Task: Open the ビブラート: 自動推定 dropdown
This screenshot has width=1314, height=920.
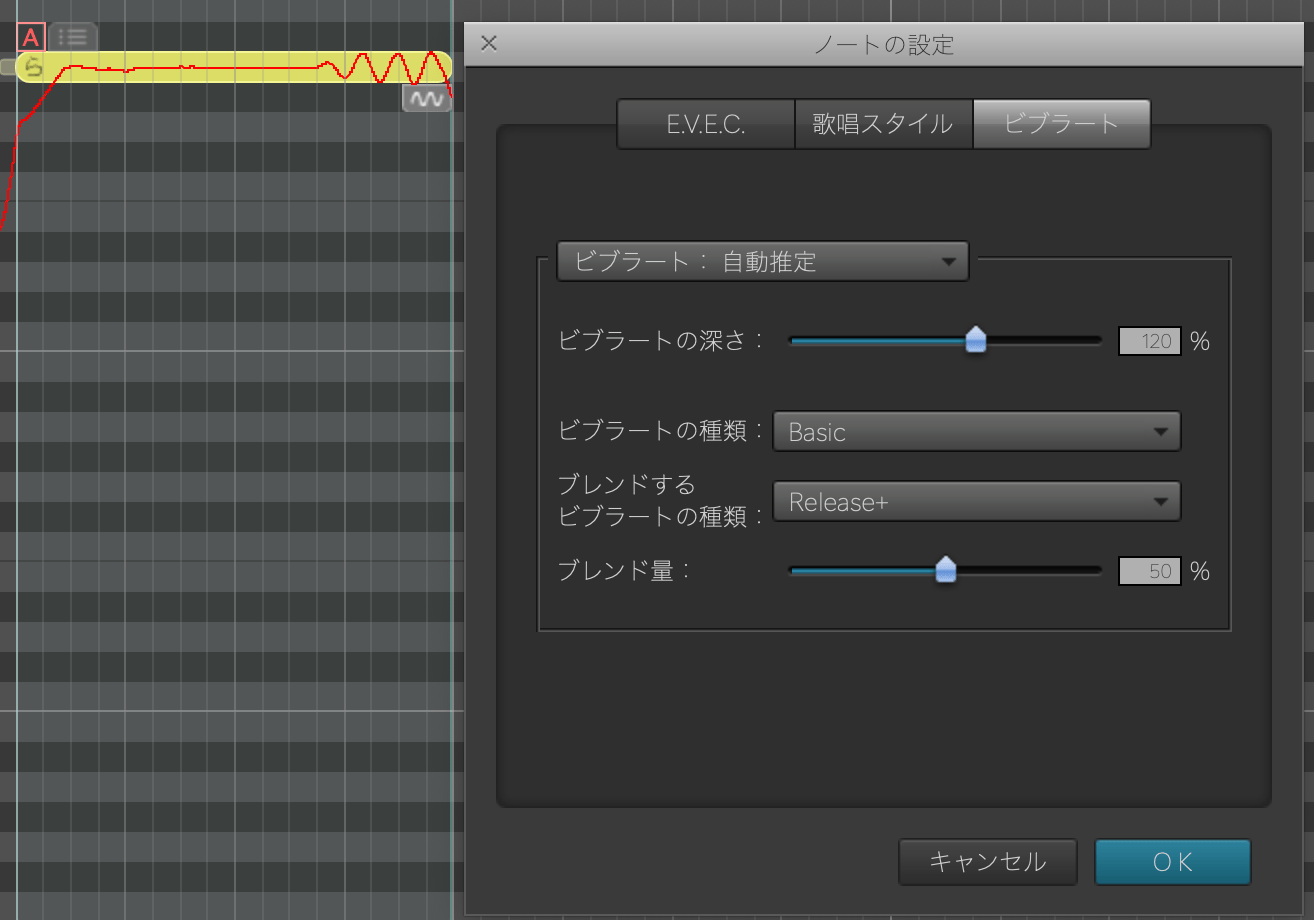Action: [x=762, y=262]
